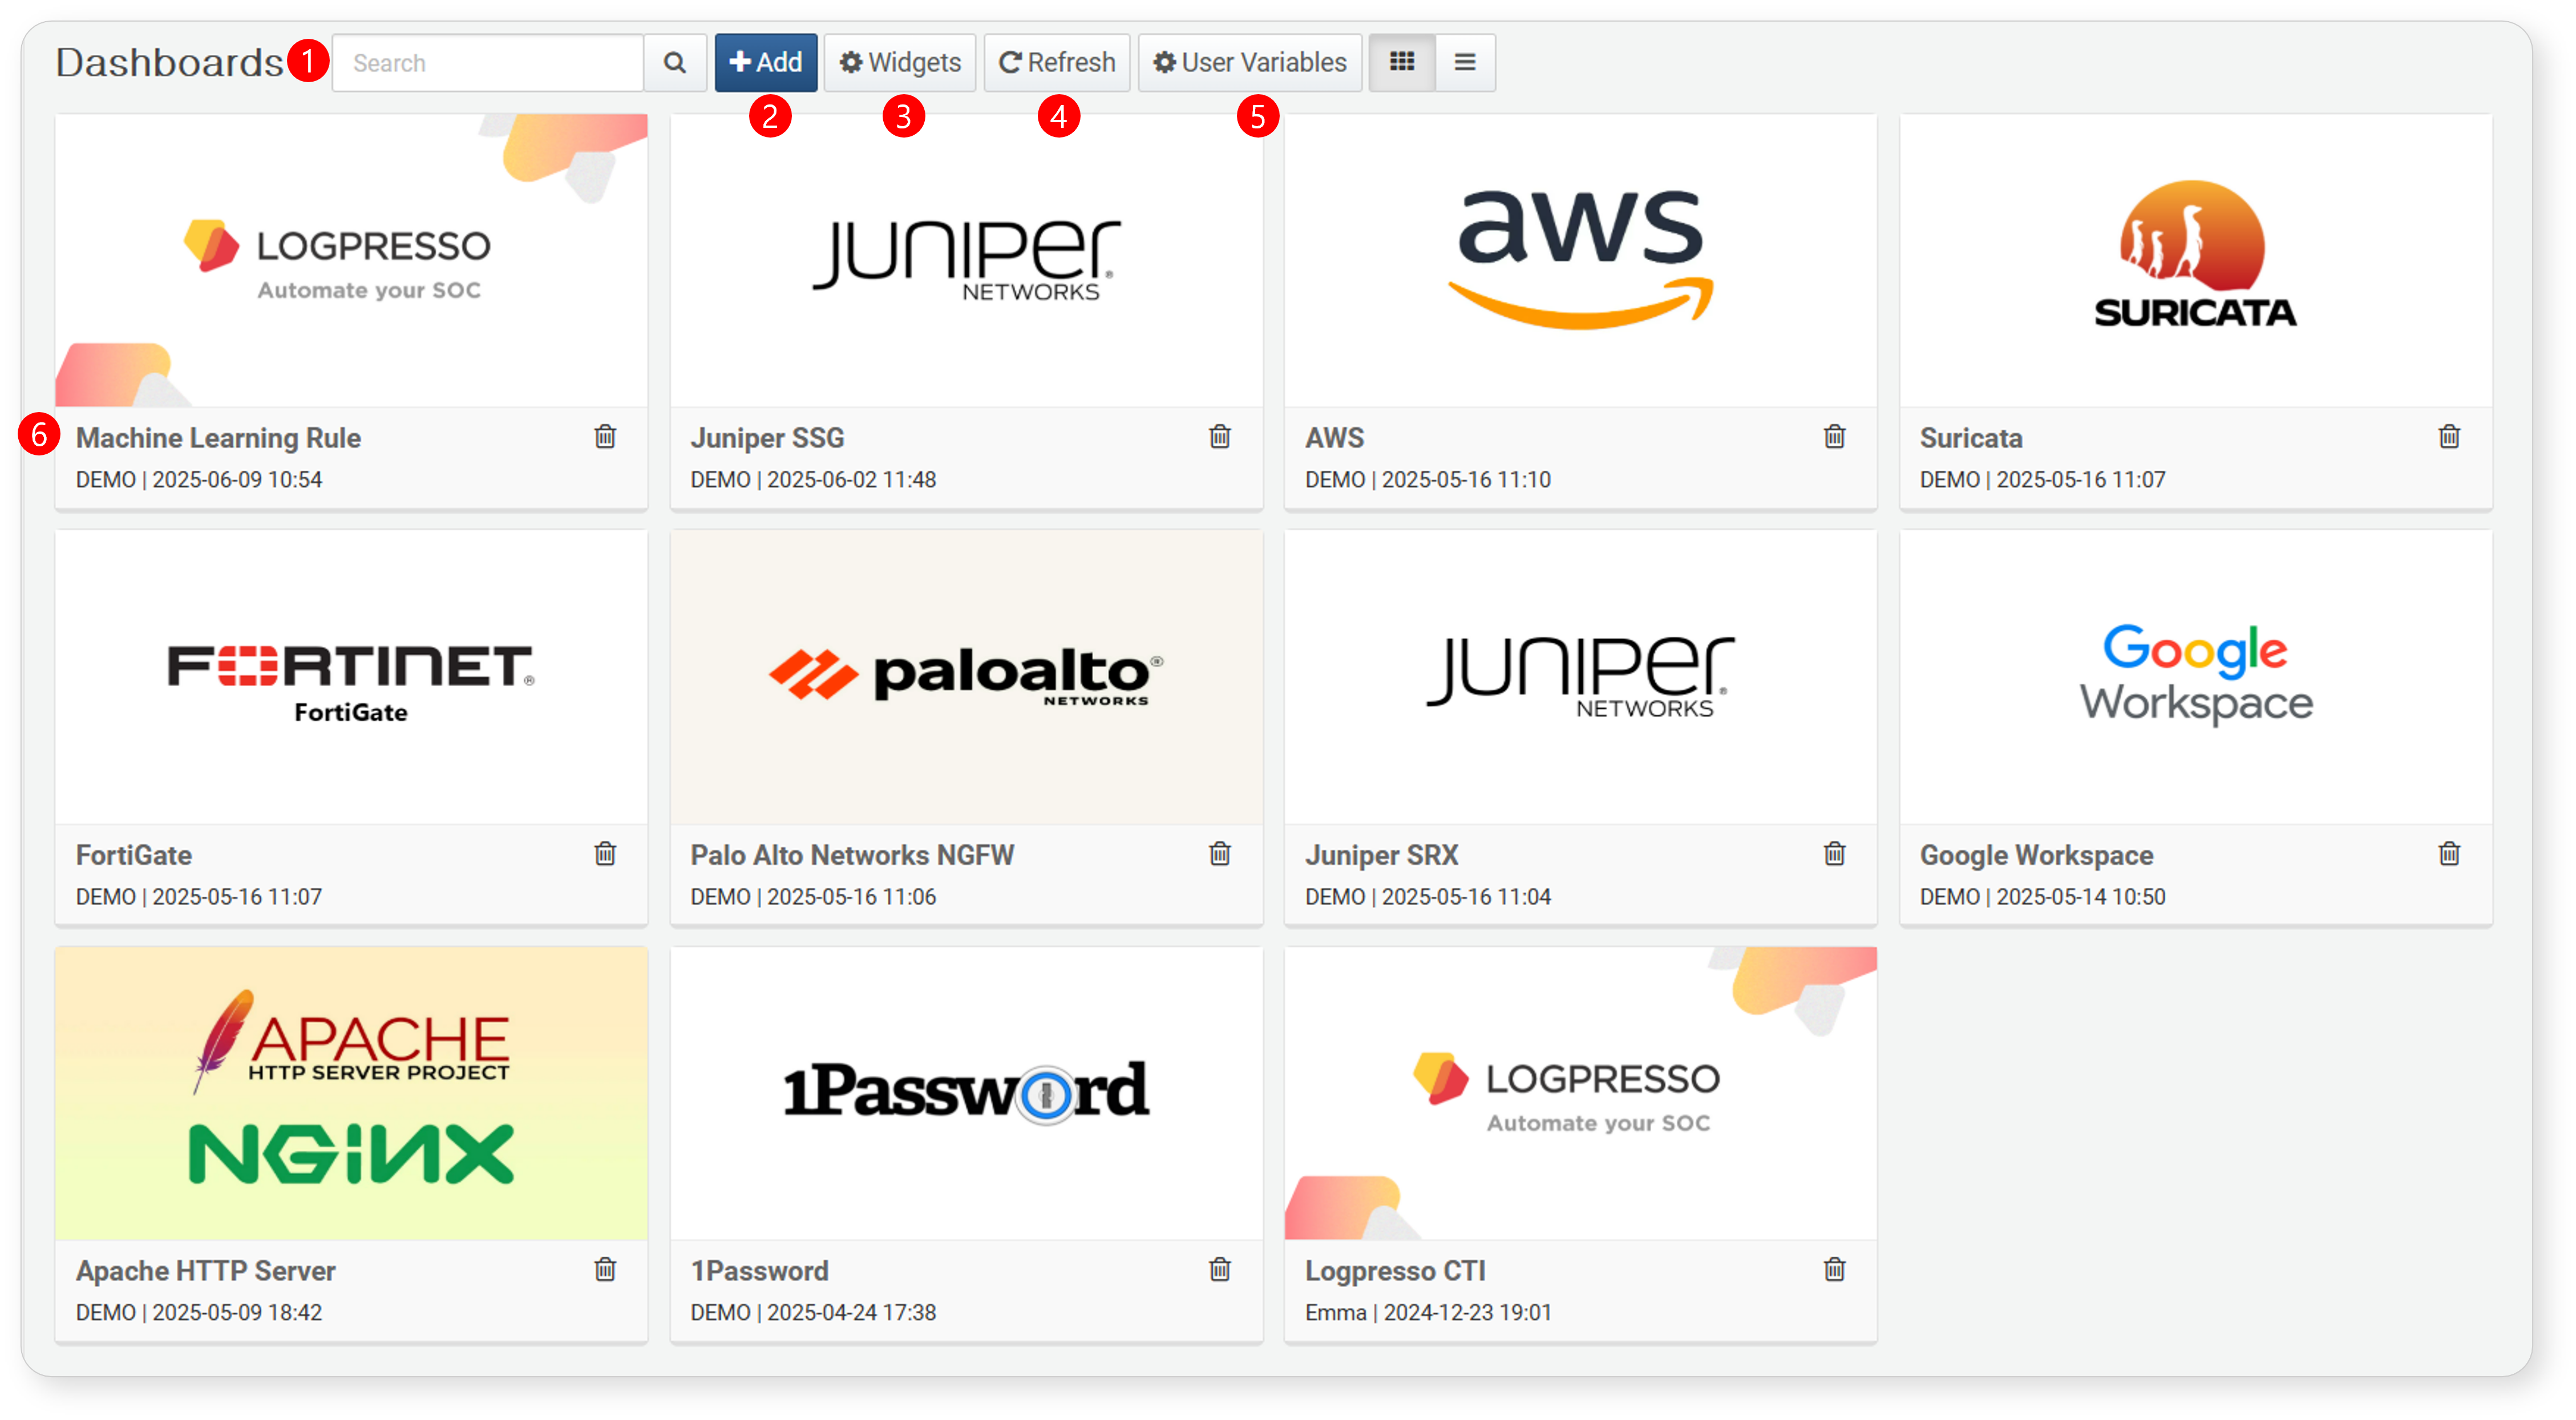Click the Palo Alto Networks NGFW title
Viewport: 2576px width, 1420px height.
pos(852,855)
